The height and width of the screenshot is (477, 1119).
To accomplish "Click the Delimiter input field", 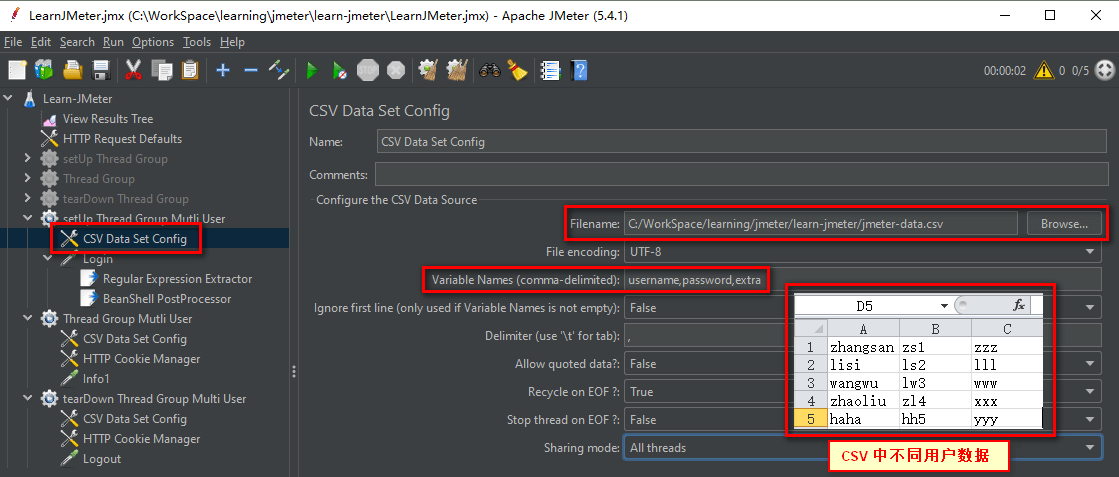I will click(x=863, y=336).
